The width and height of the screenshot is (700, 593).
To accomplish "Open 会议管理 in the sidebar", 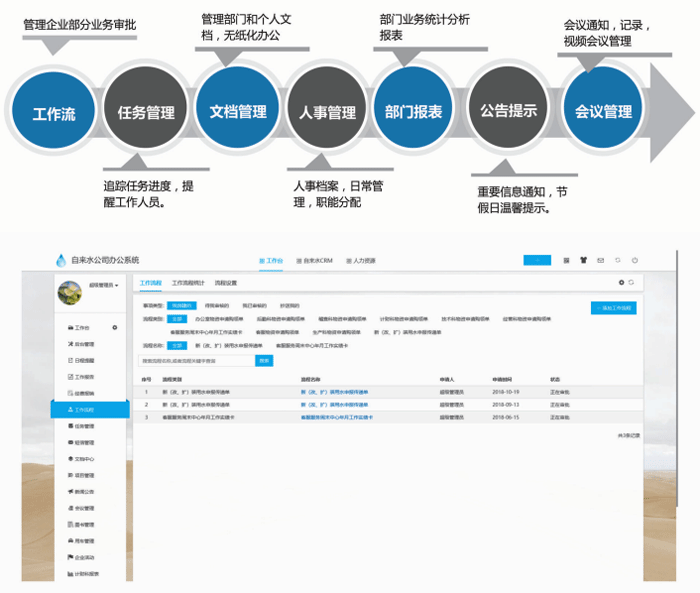I will 85,507.
